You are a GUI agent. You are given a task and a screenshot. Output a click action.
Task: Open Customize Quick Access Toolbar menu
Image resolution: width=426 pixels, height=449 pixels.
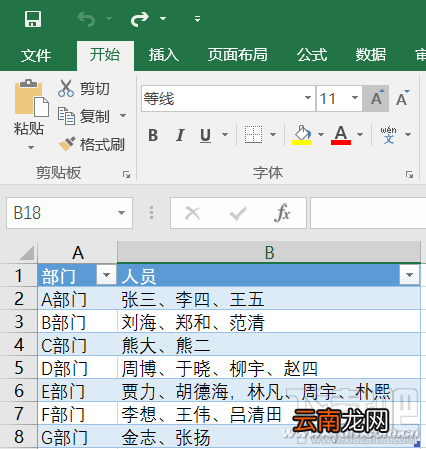point(197,19)
